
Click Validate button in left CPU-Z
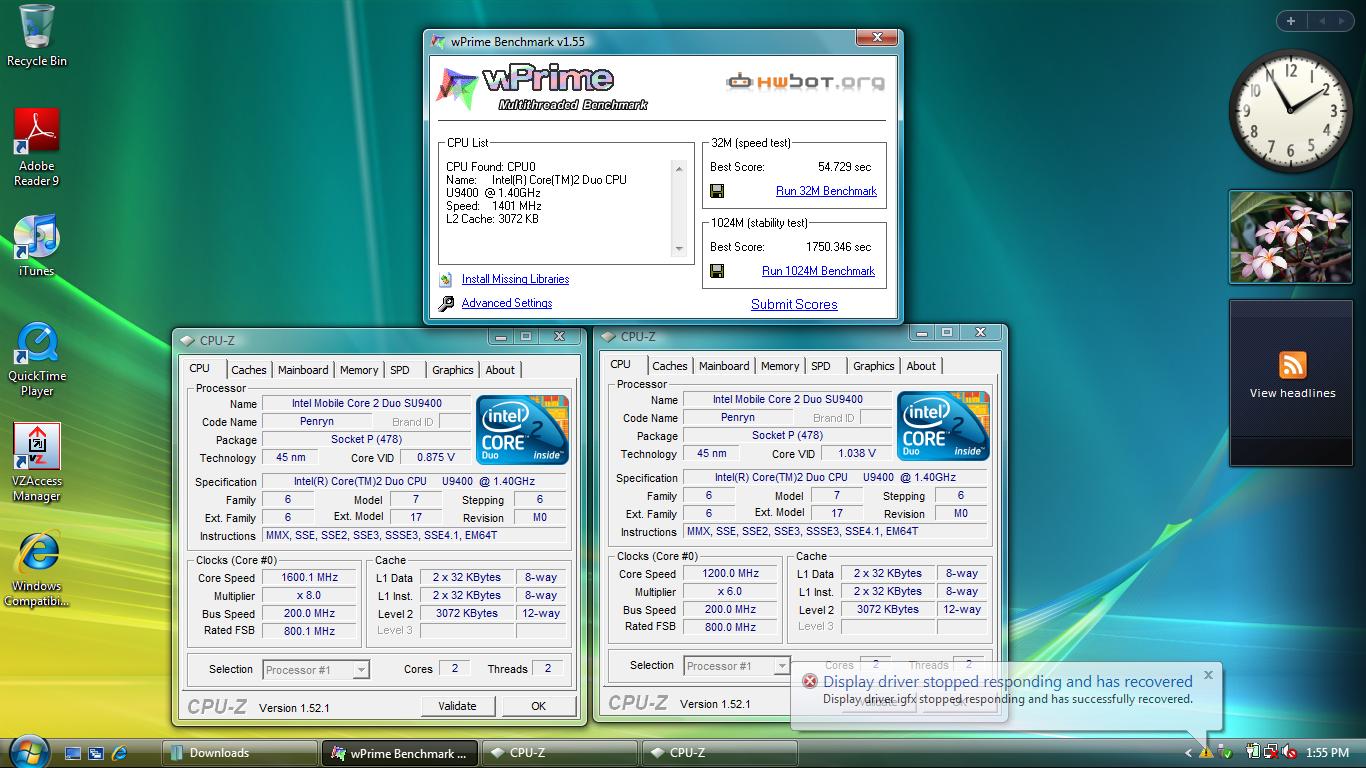[457, 706]
